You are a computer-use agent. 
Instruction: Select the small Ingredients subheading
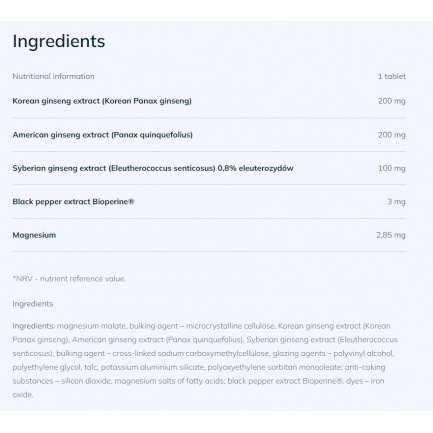coord(33,304)
